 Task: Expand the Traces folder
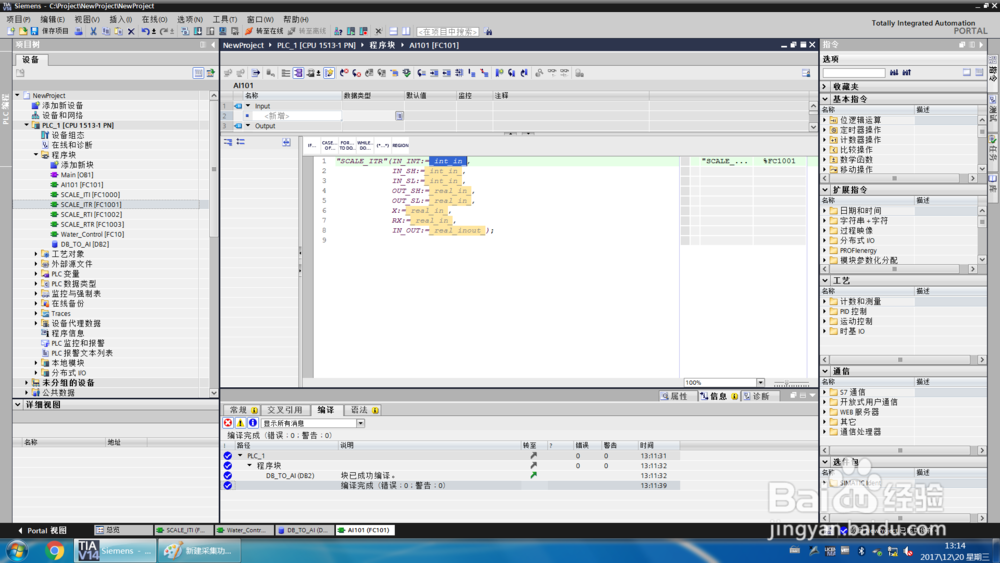pyautogui.click(x=36, y=313)
